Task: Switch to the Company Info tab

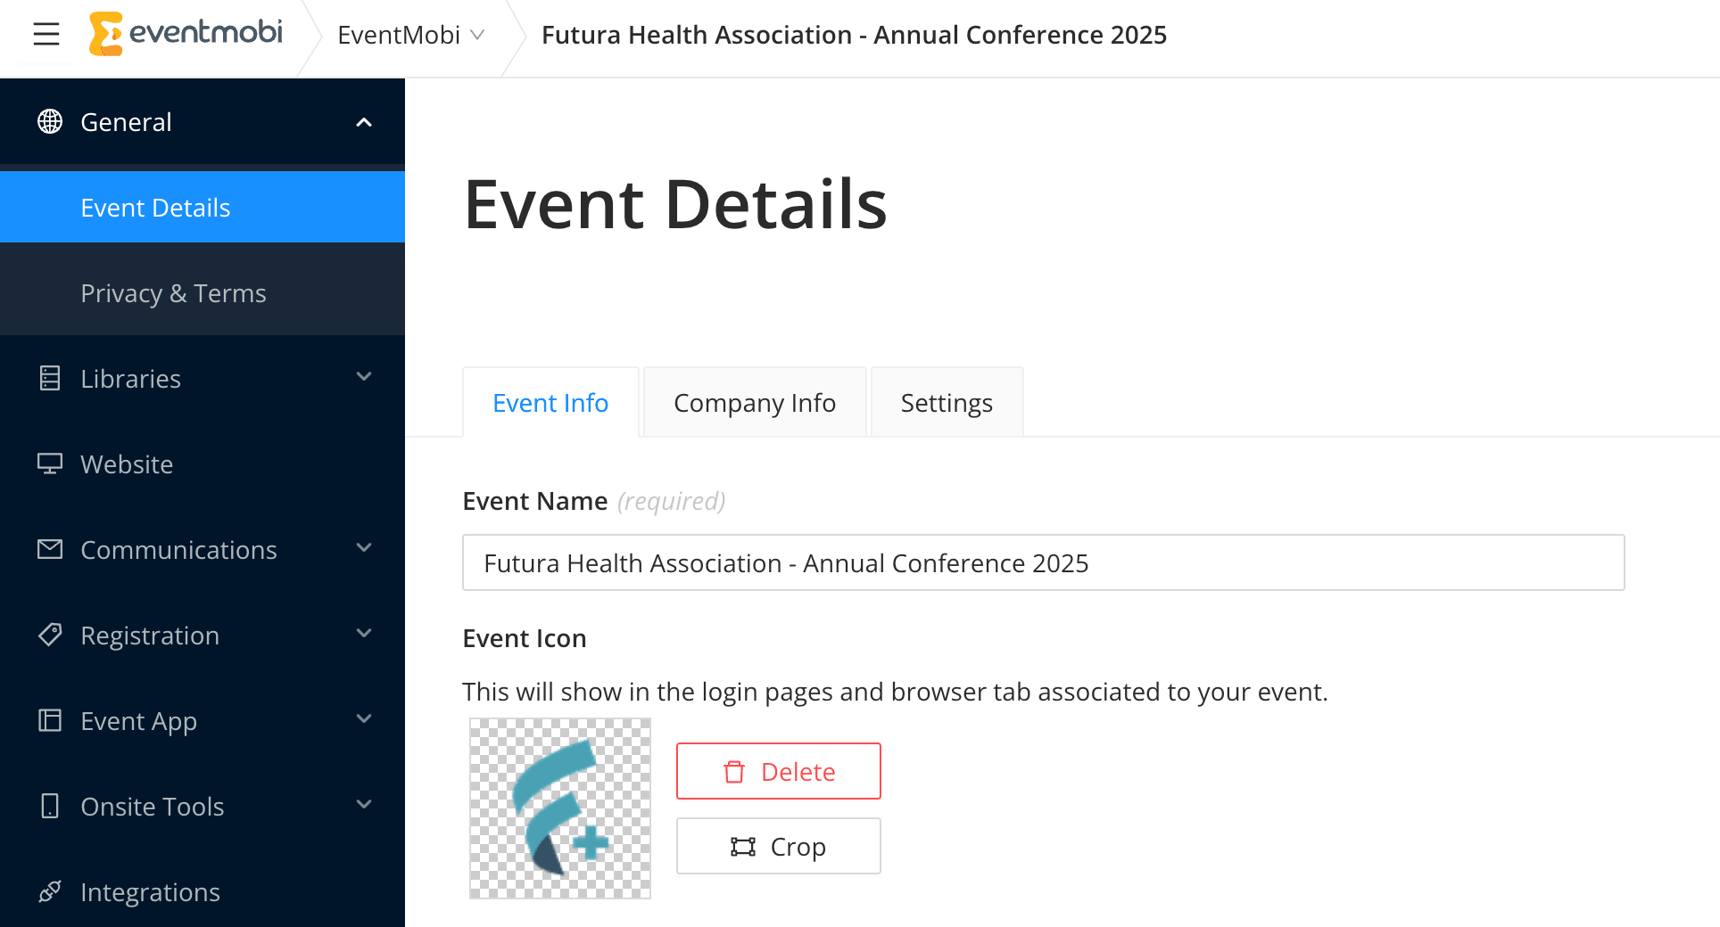Action: tap(754, 401)
